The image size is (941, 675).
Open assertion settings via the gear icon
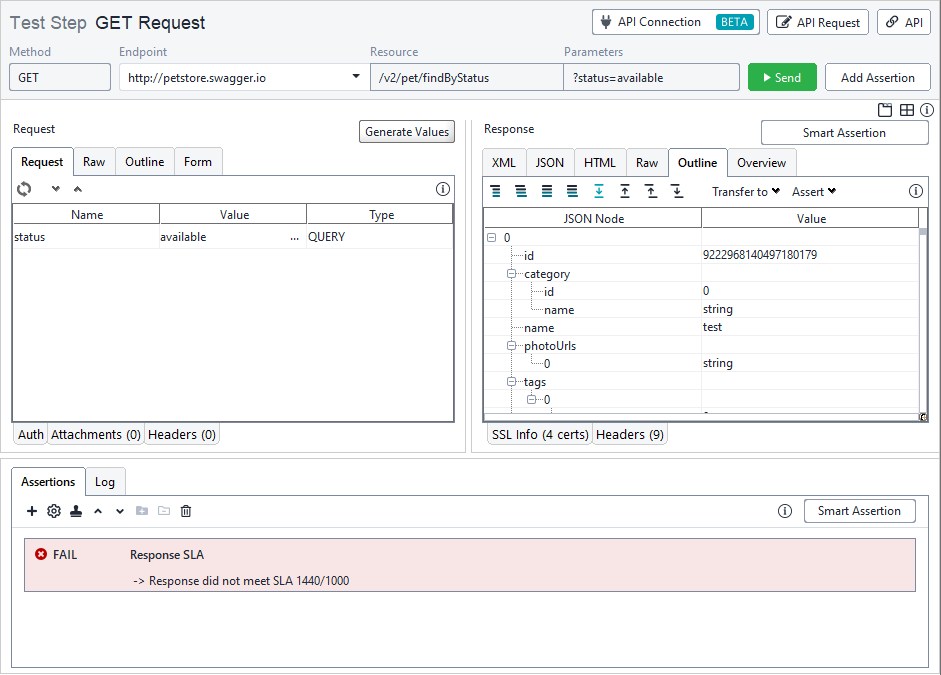tap(53, 510)
